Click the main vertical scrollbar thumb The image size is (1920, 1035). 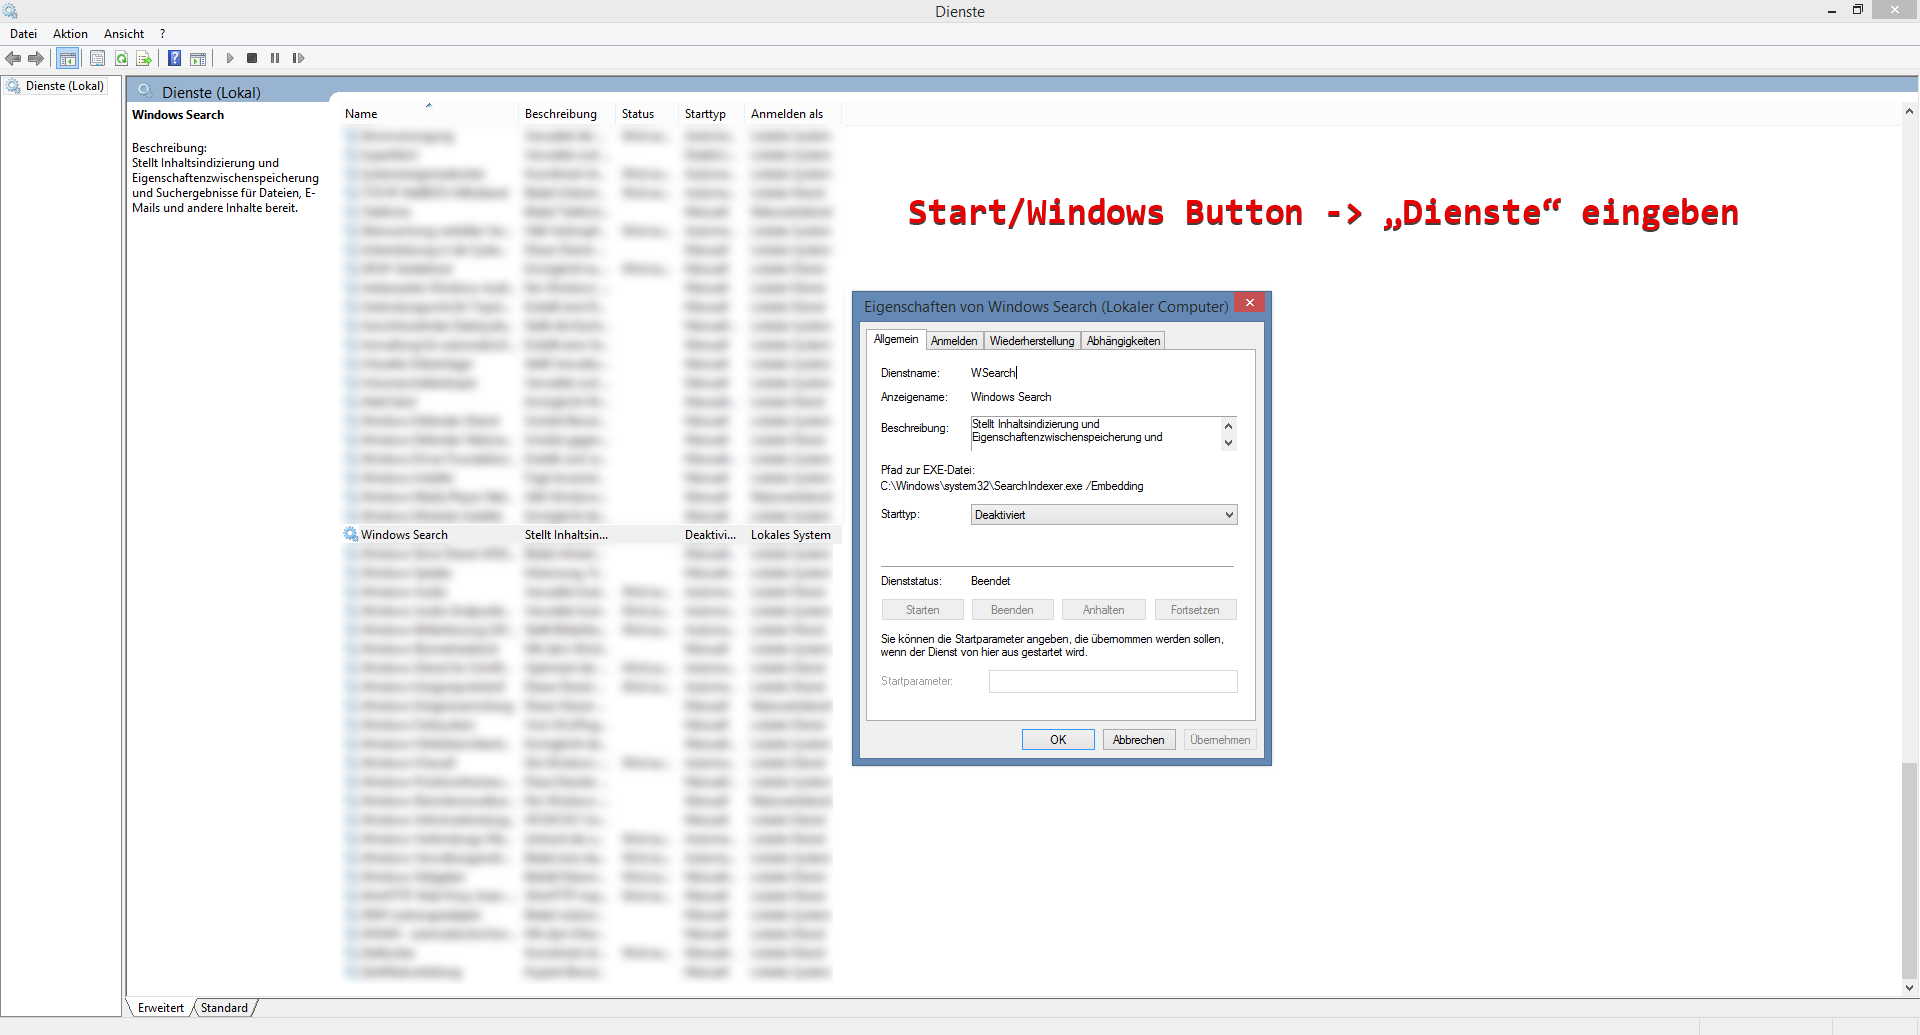tap(1909, 870)
